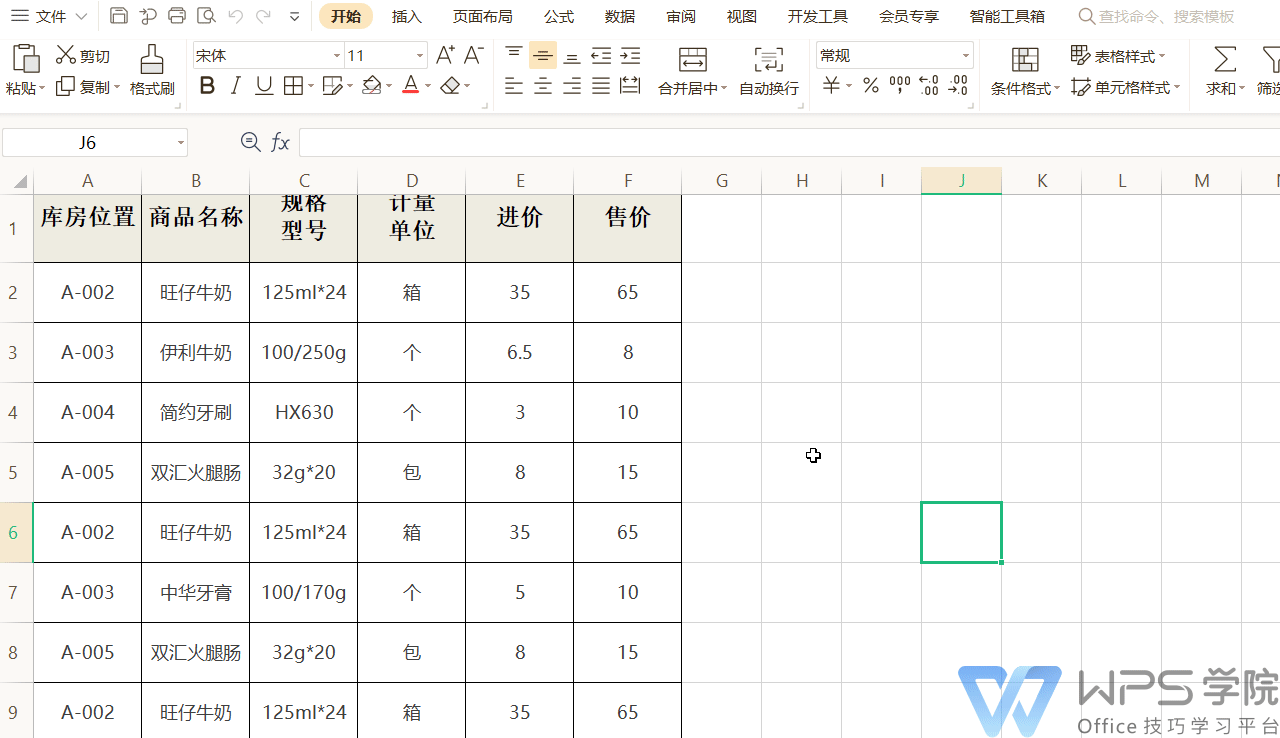Click Conditional Formatting (条件格式) icon
The image size is (1280, 738).
click(x=1025, y=59)
